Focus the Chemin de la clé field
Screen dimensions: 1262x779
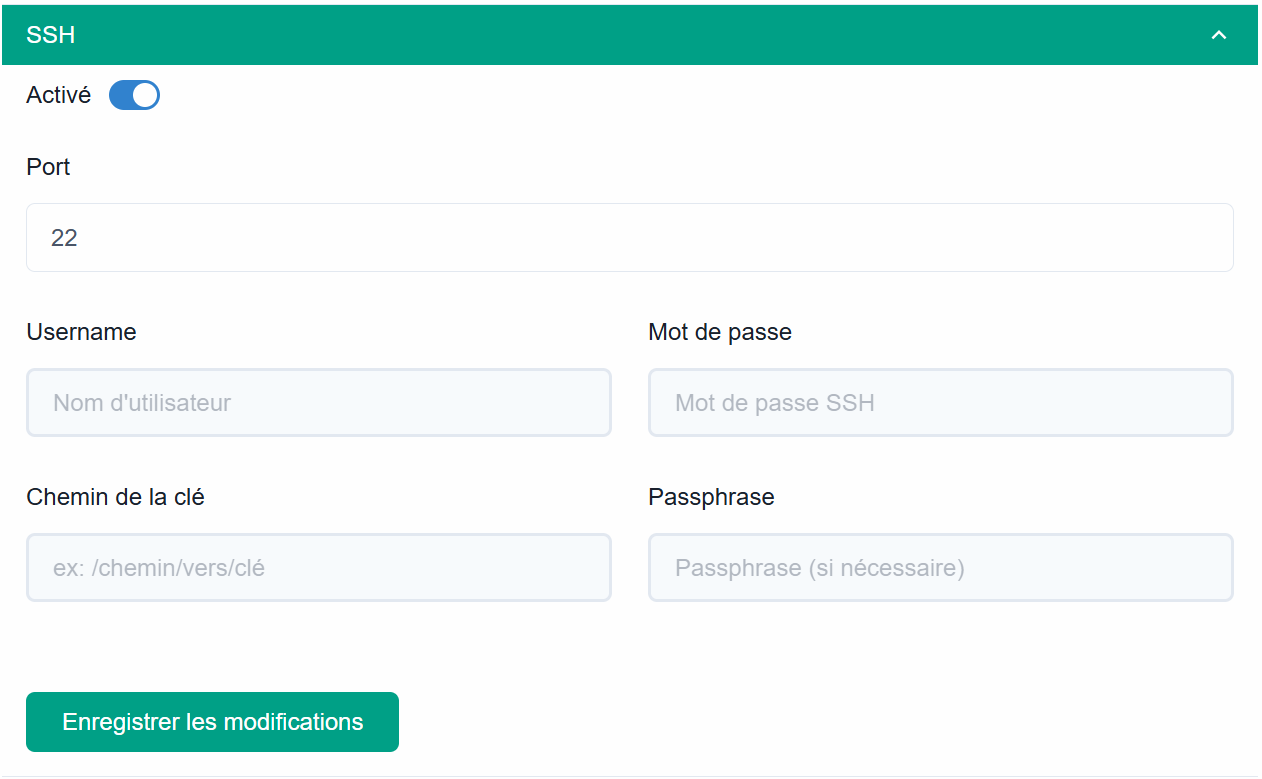pos(319,567)
